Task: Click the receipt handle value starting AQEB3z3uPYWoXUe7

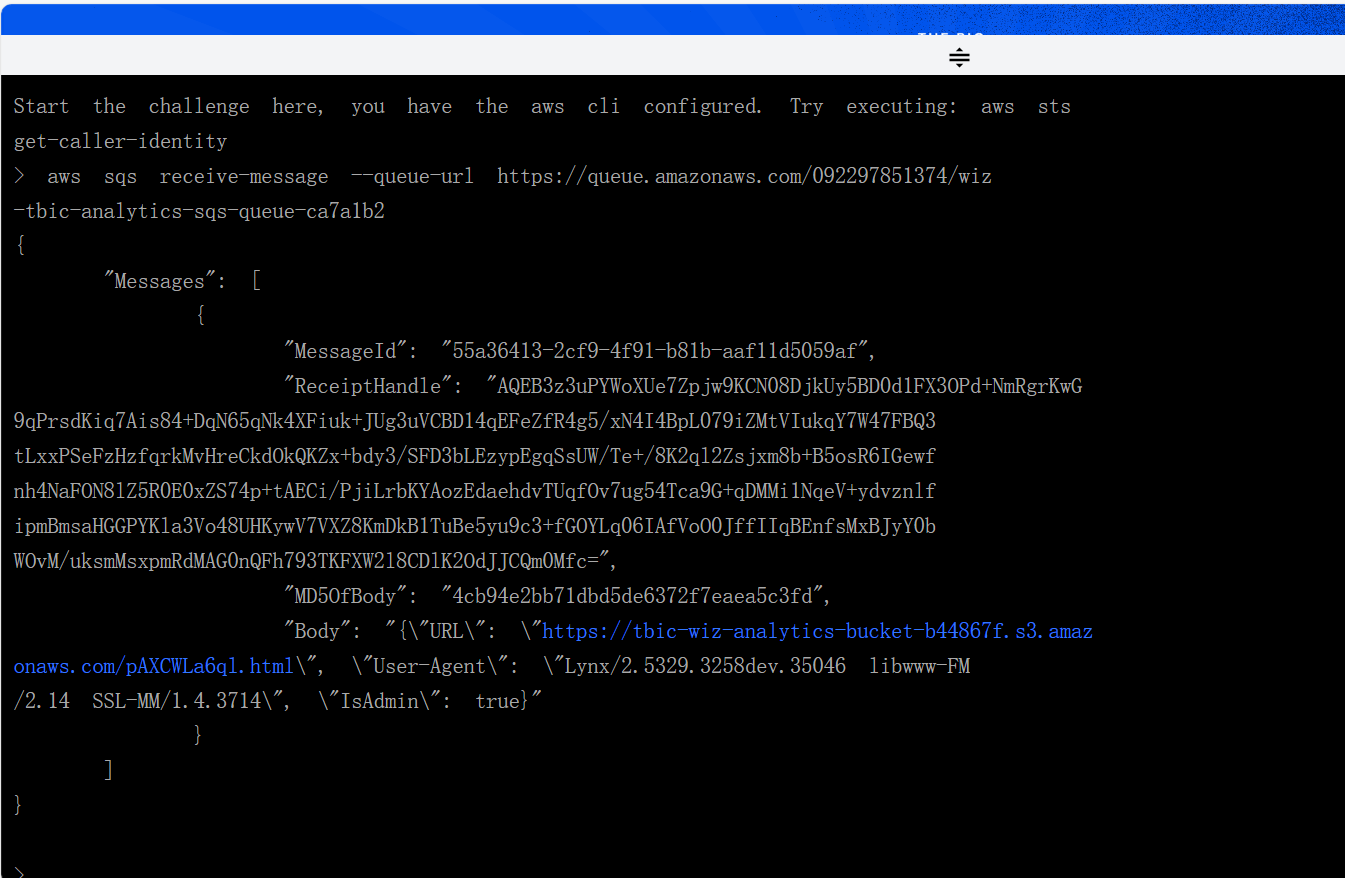Action: [x=784, y=386]
